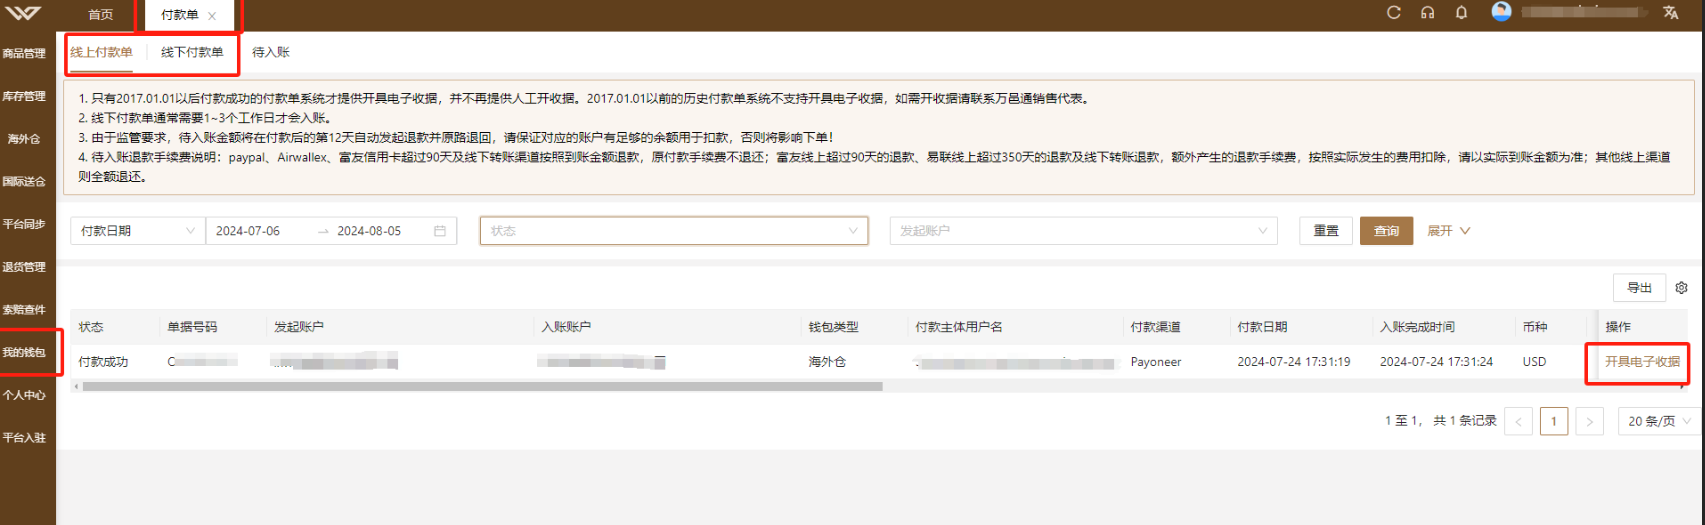Screen dimensions: 1705x525
Task: Switch to 线下付款单 sub-tab
Action: click(192, 52)
